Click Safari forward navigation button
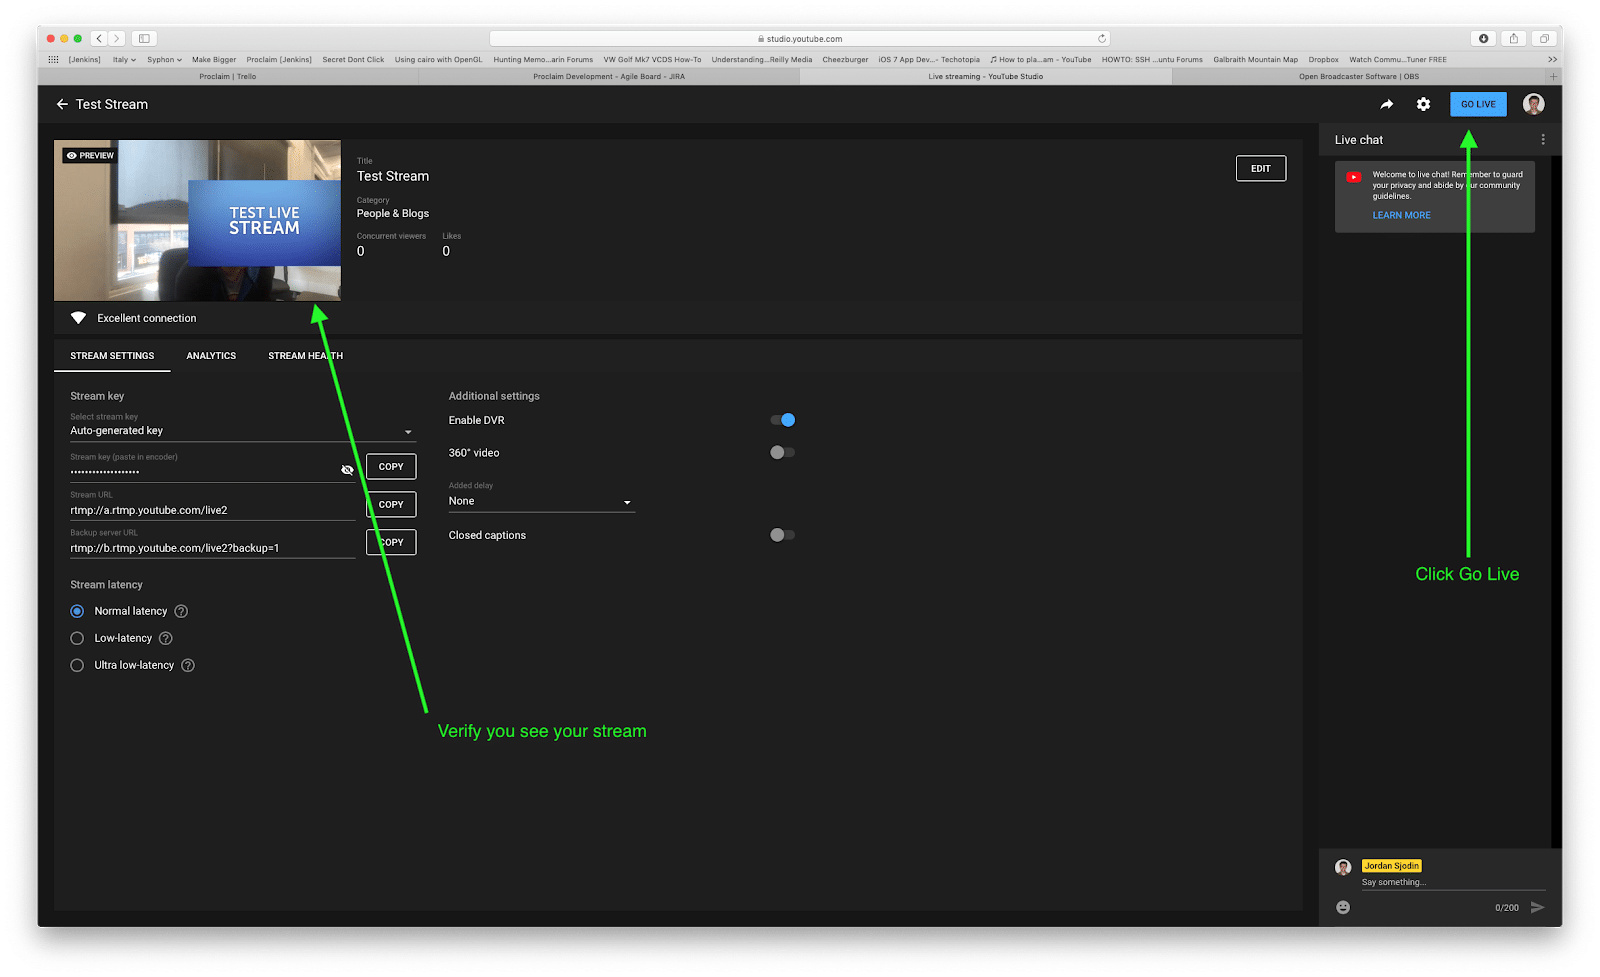 117,38
